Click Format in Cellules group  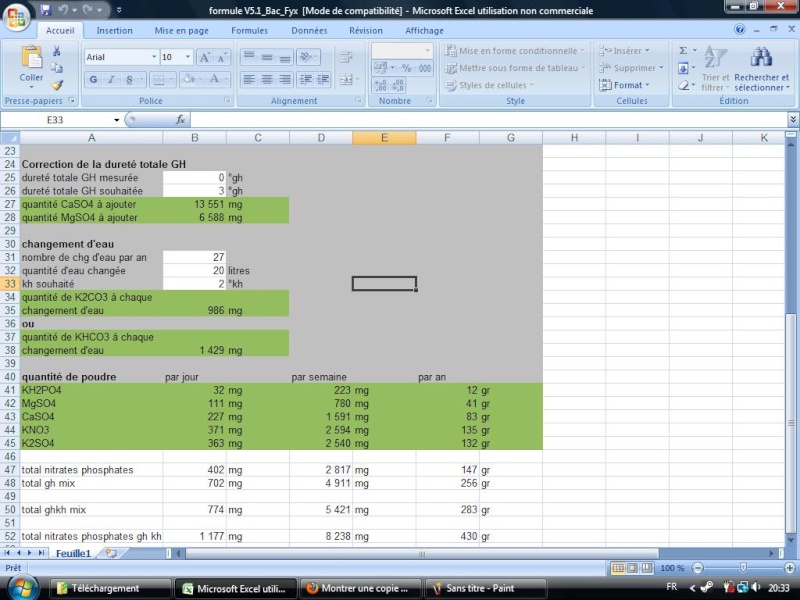(x=624, y=85)
